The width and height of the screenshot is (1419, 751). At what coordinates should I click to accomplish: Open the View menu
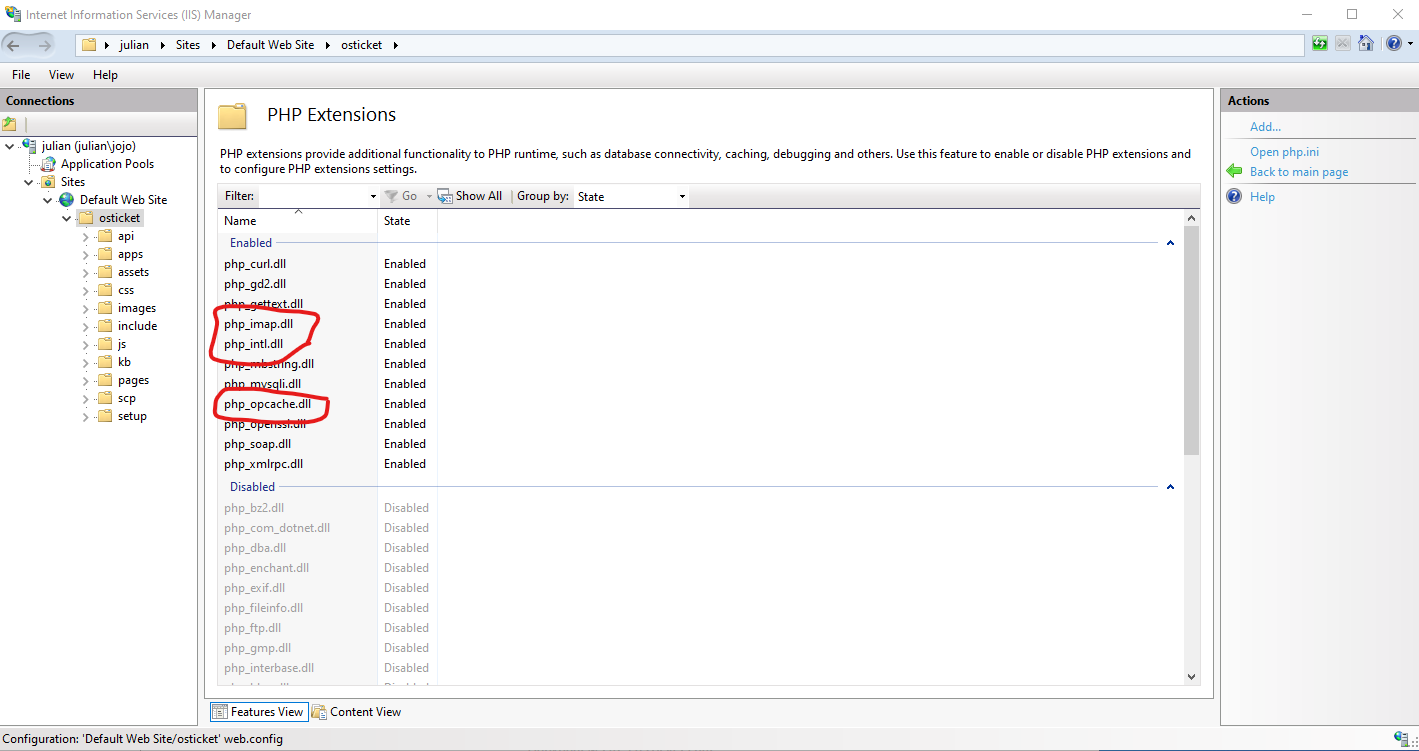pos(61,75)
